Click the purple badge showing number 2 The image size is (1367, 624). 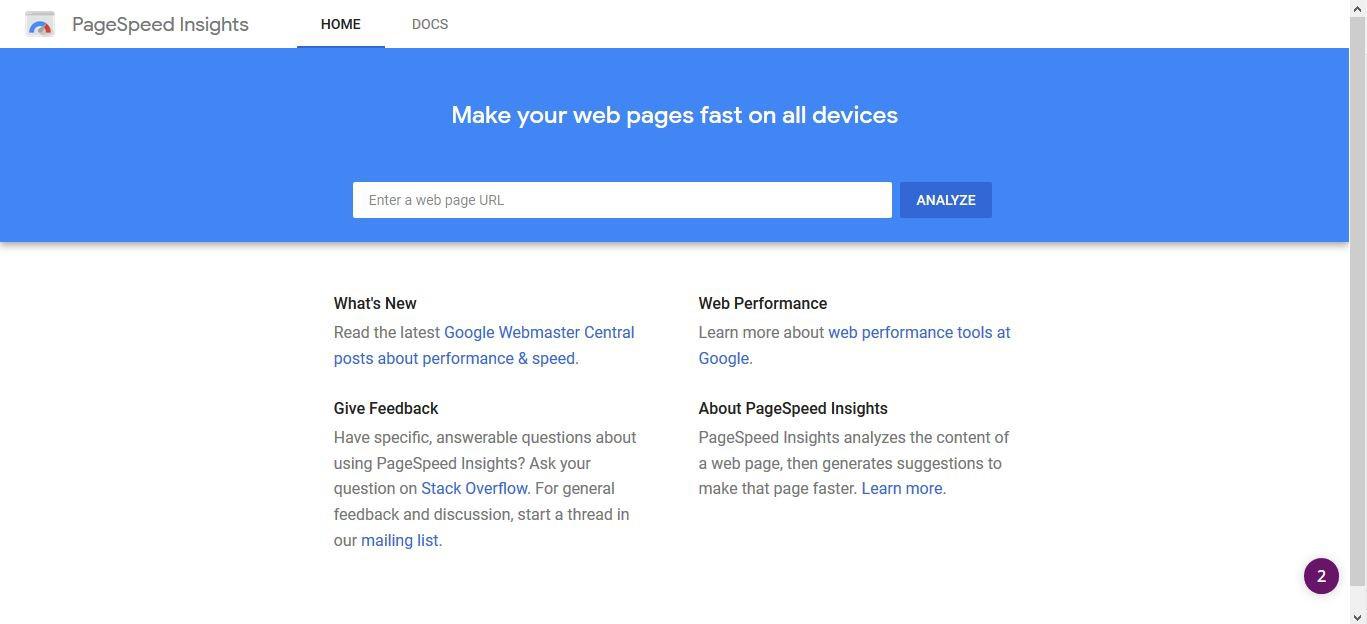tap(1321, 576)
